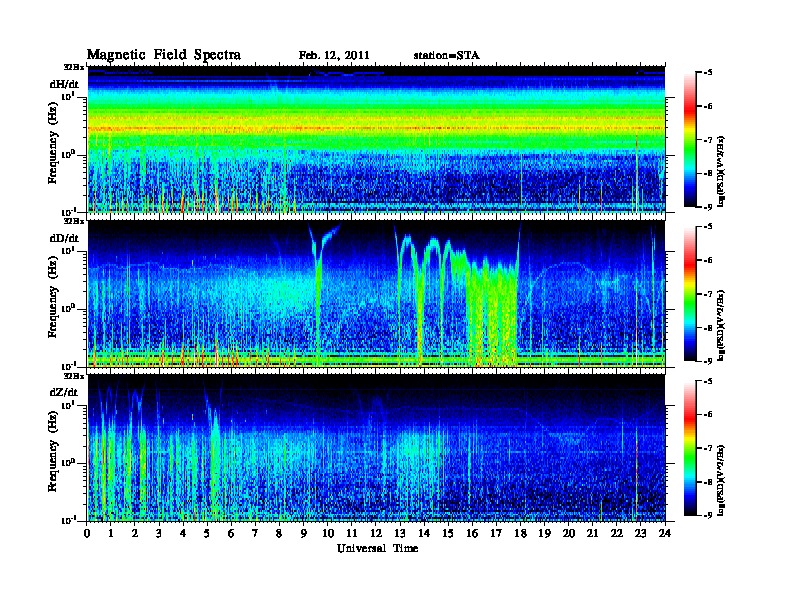Image resolution: width=792 pixels, height=612 pixels.
Task: Click the log(PSD) label beside dH/dt color scale
Action: (721, 171)
